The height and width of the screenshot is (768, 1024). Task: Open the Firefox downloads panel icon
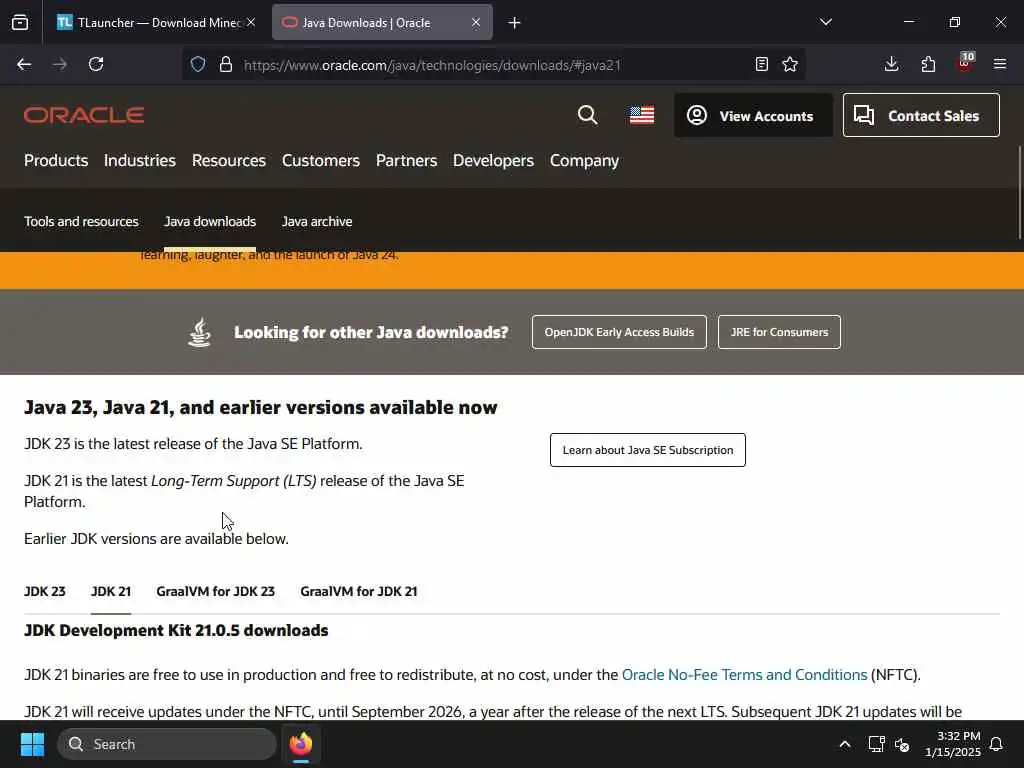[x=891, y=64]
